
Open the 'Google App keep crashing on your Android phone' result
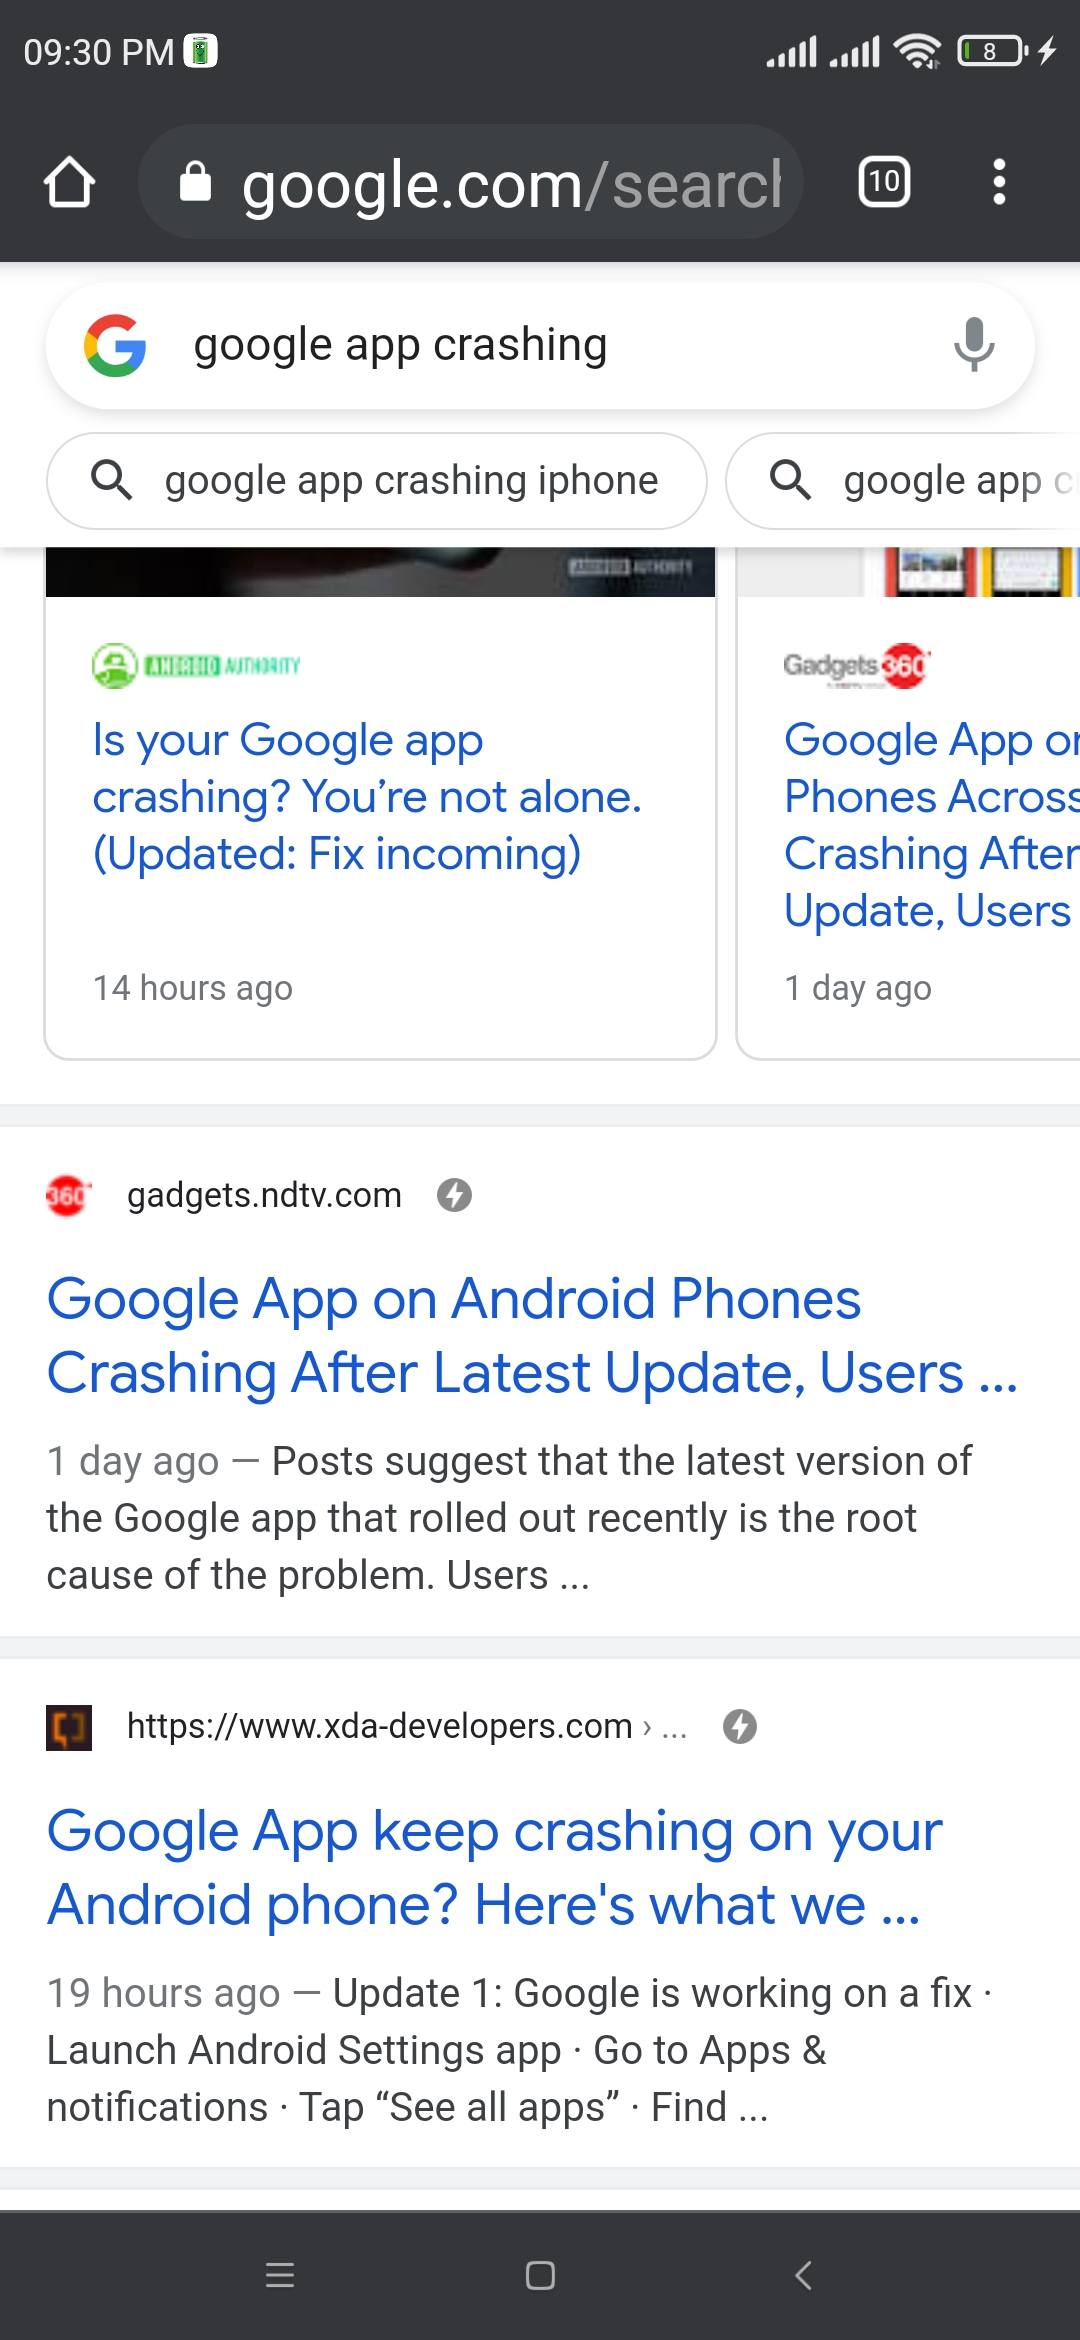click(495, 1868)
